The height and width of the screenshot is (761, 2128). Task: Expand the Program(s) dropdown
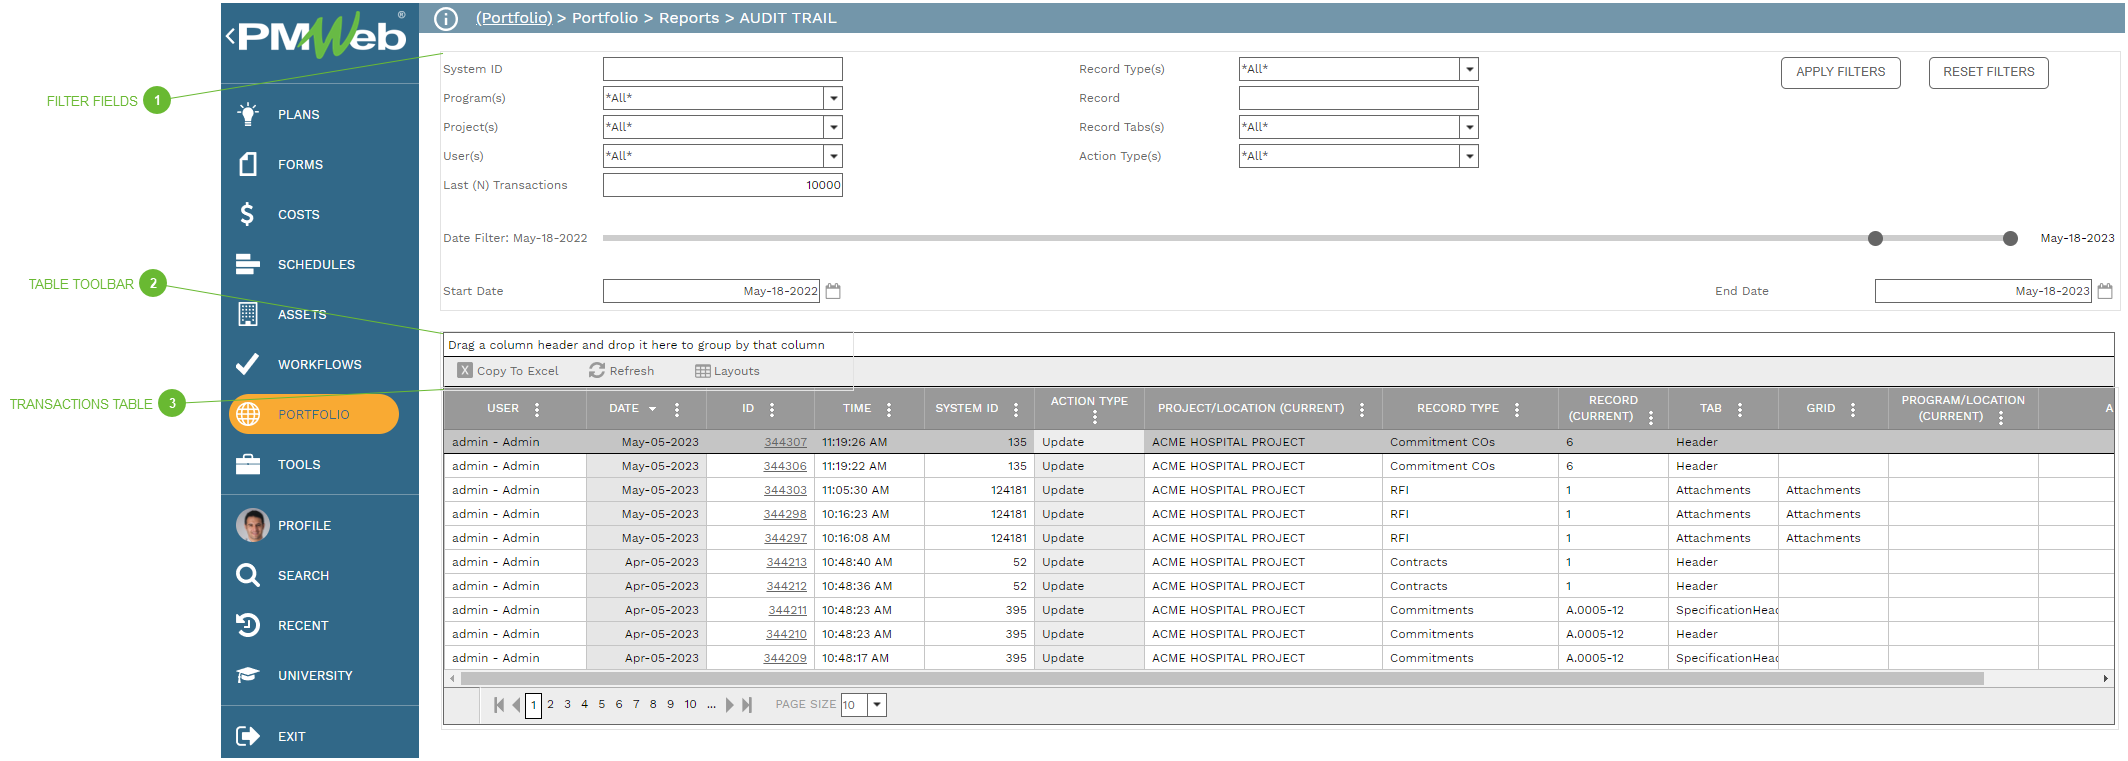pos(833,98)
